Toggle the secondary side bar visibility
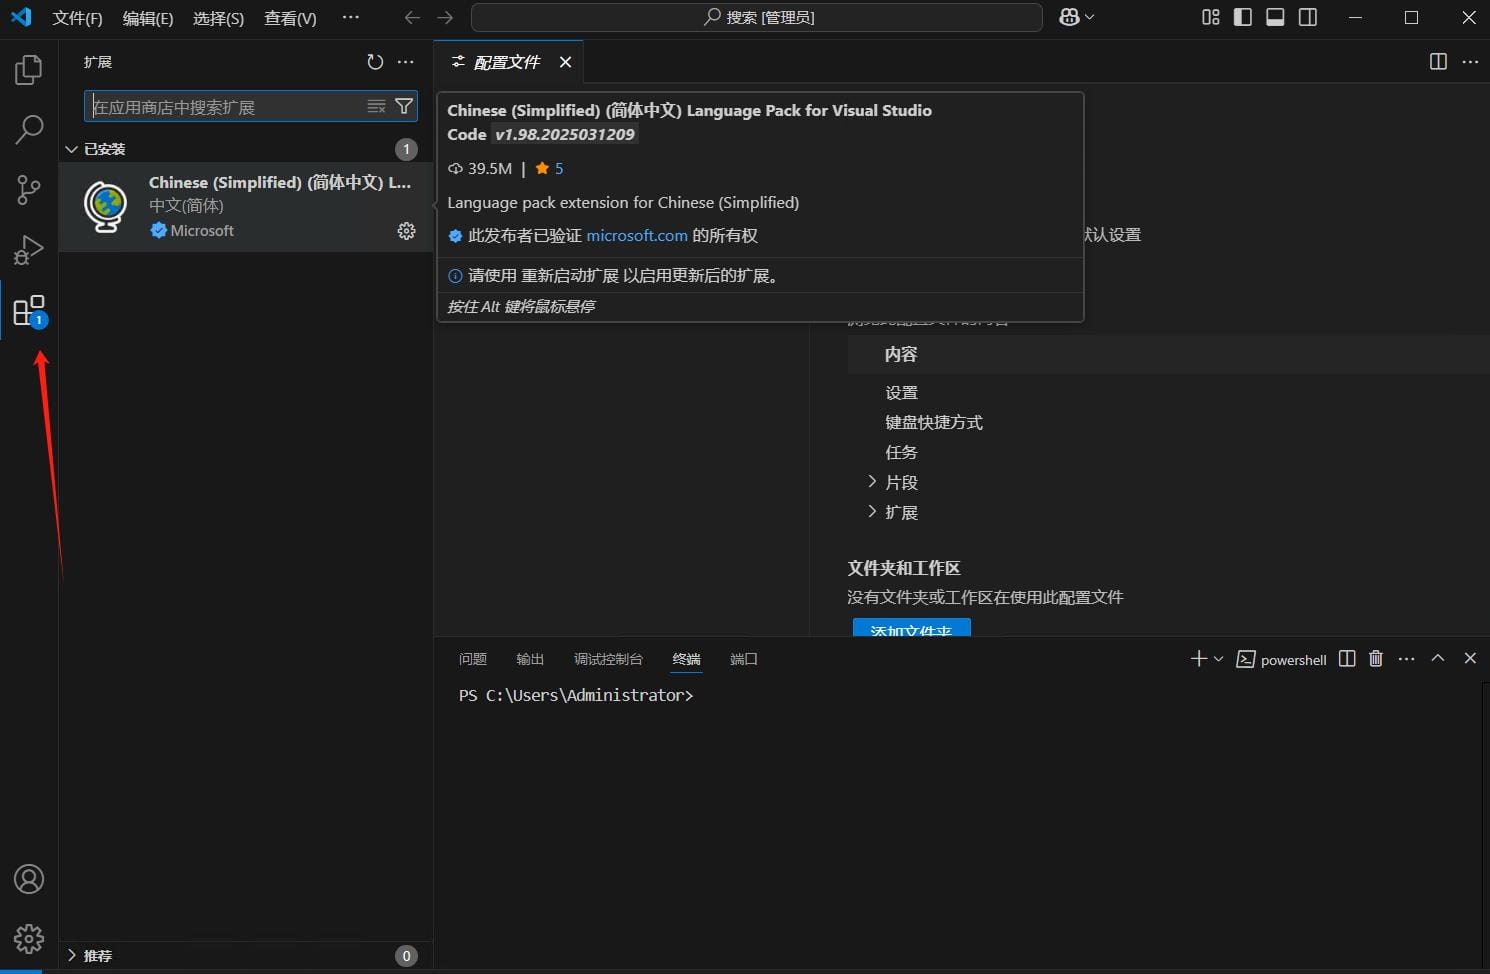 [x=1307, y=17]
